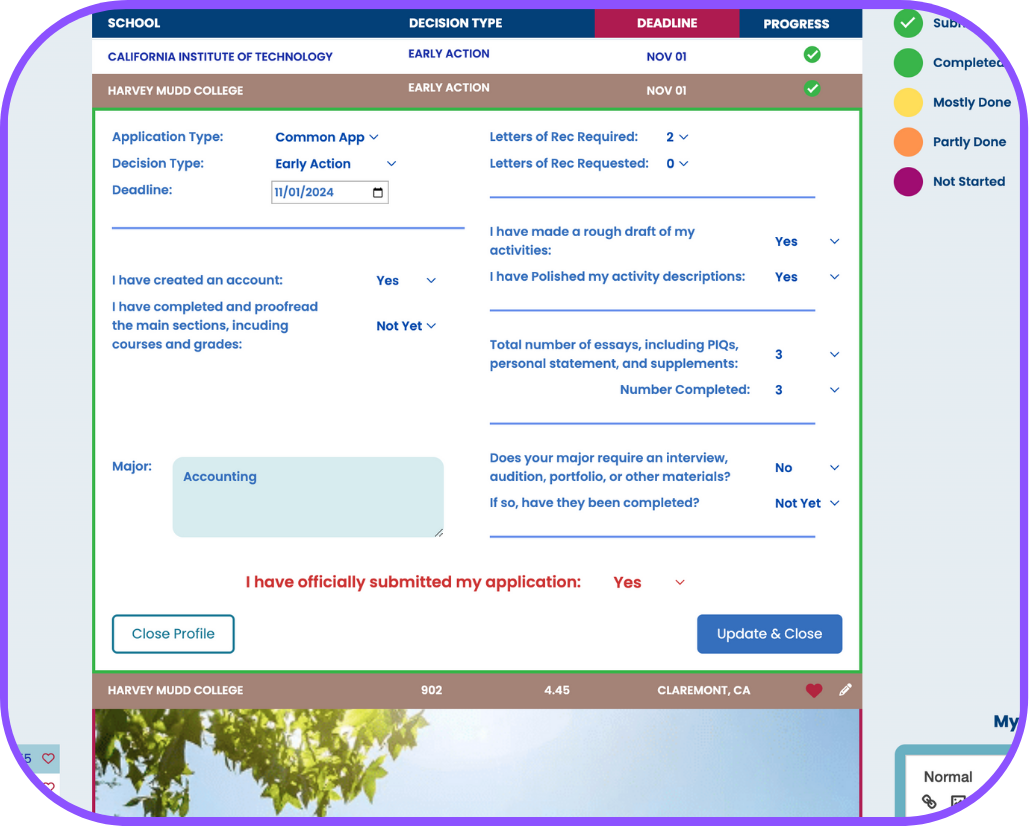1031x828 pixels.
Task: Click Harvey Mudd NOV 01 deadline cell
Action: click(x=666, y=91)
